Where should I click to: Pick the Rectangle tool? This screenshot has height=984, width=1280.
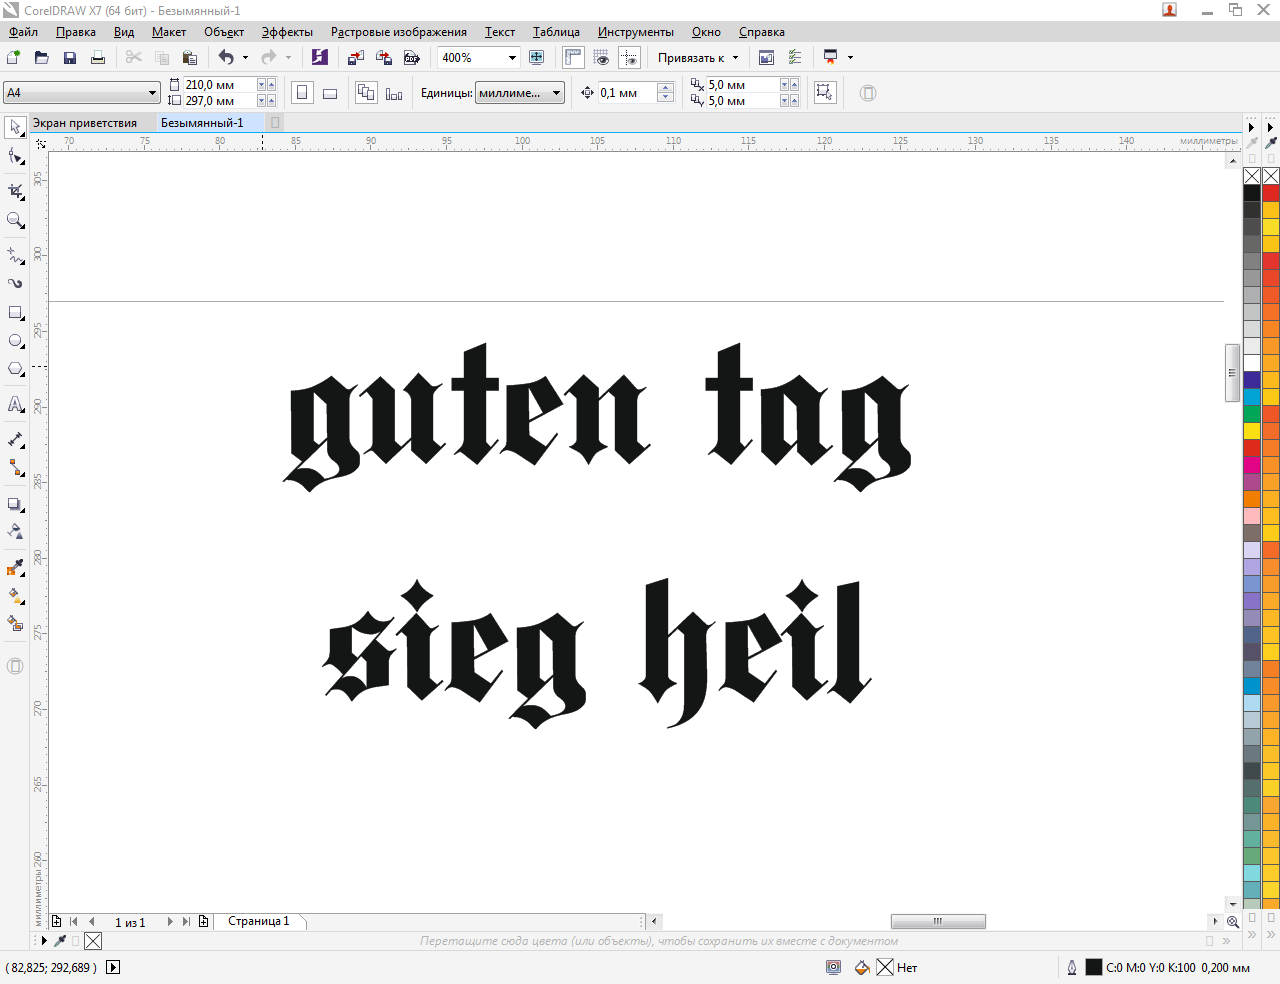click(x=16, y=313)
